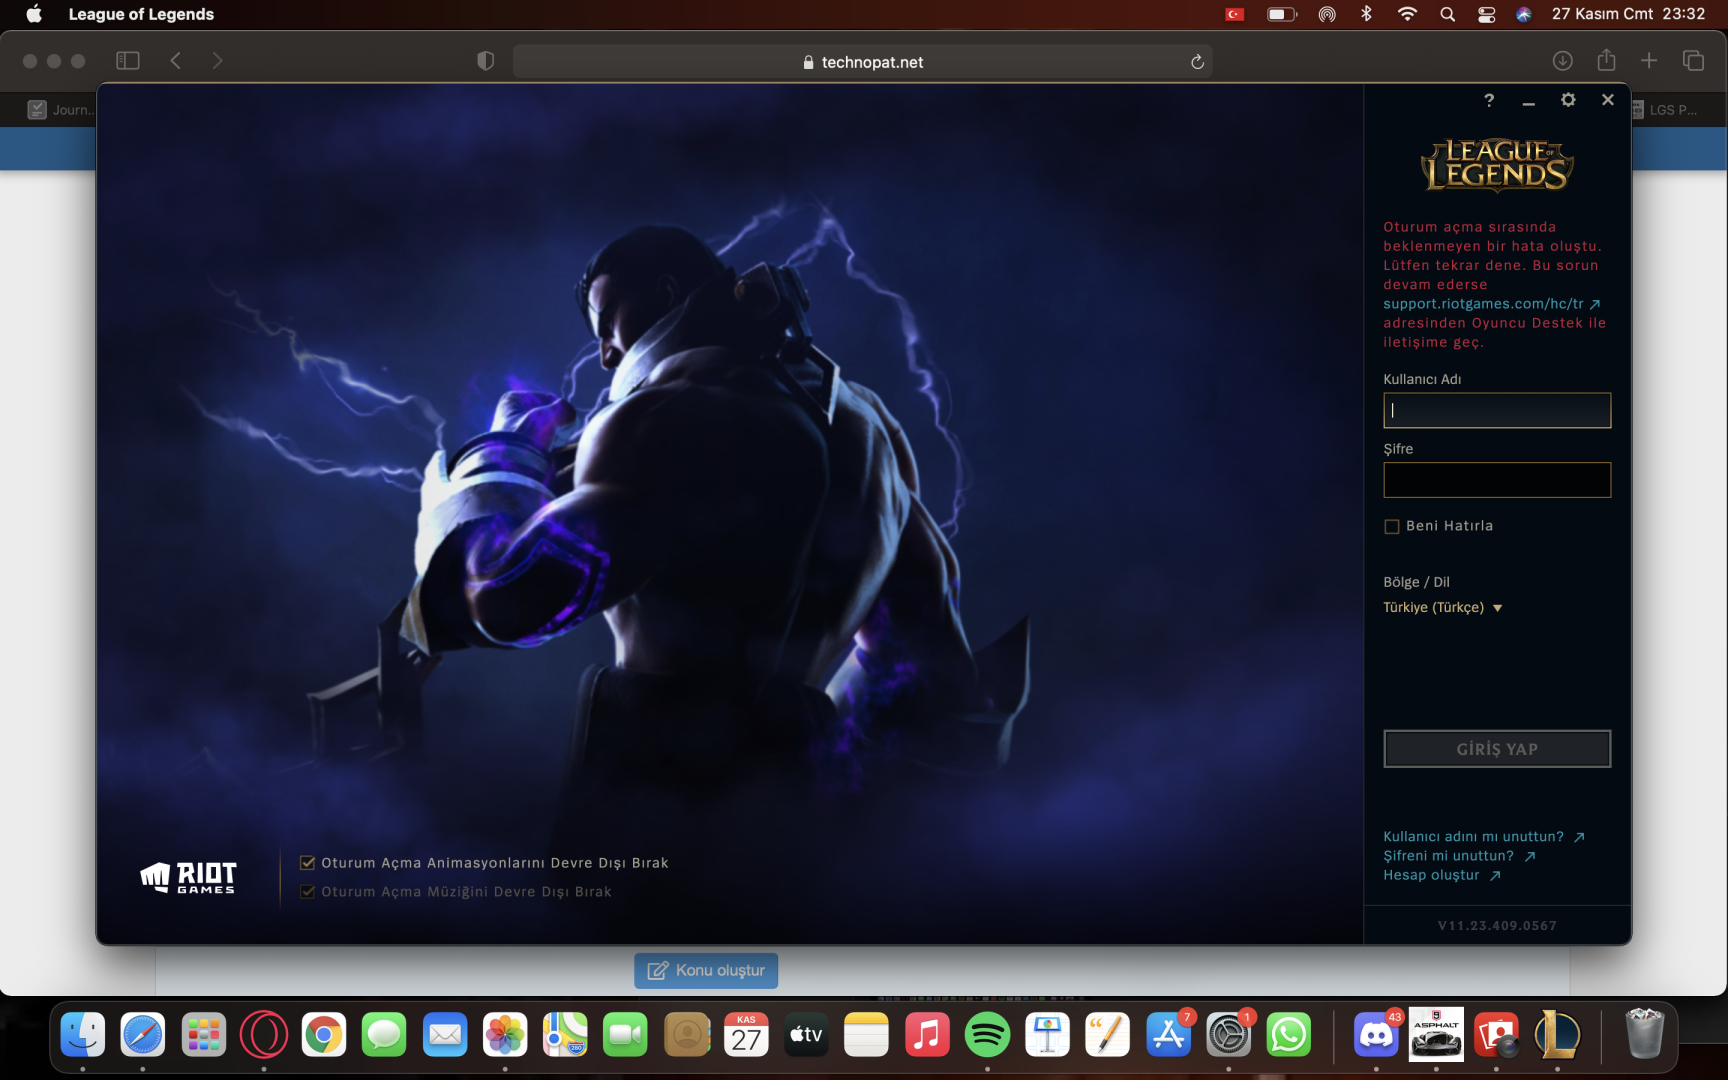Show Safari downloads
1728x1080 pixels.
[x=1563, y=61]
